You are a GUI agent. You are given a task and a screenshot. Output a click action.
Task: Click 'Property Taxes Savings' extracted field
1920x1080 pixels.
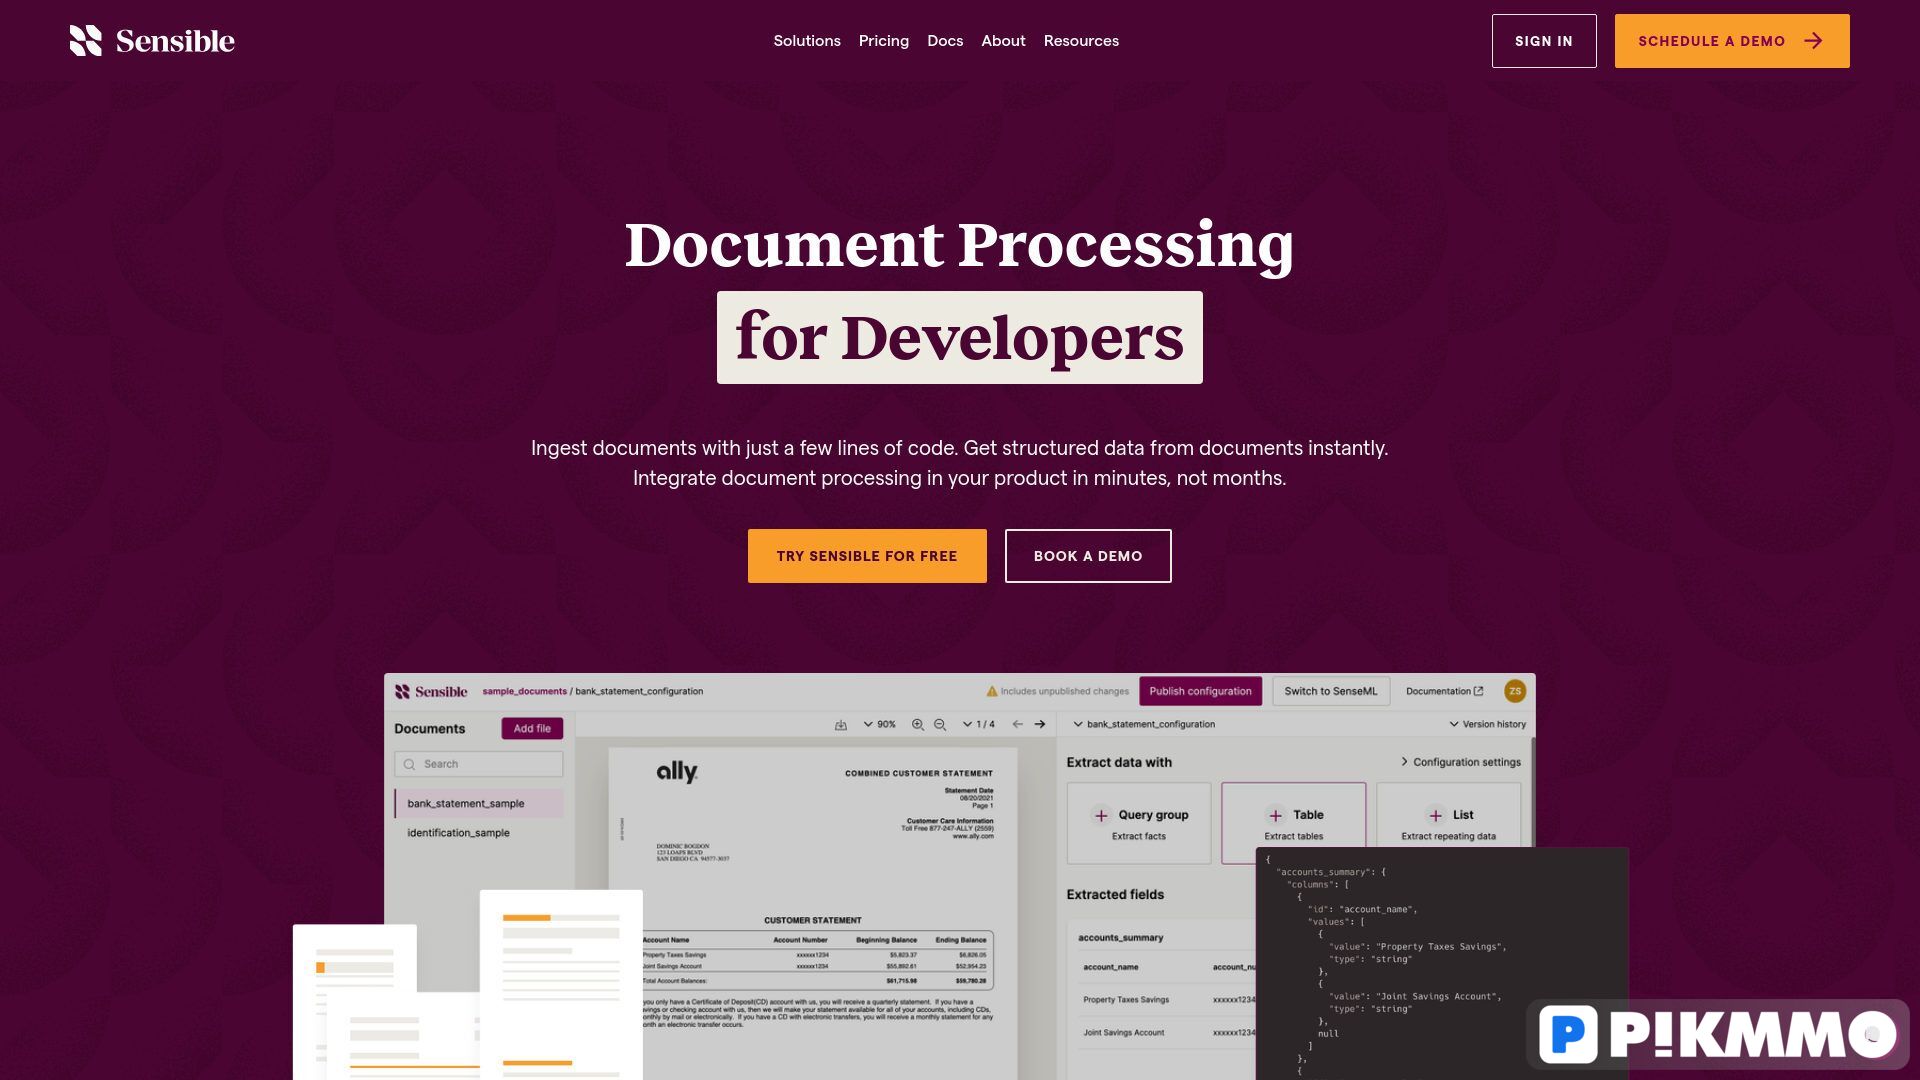1125,1000
